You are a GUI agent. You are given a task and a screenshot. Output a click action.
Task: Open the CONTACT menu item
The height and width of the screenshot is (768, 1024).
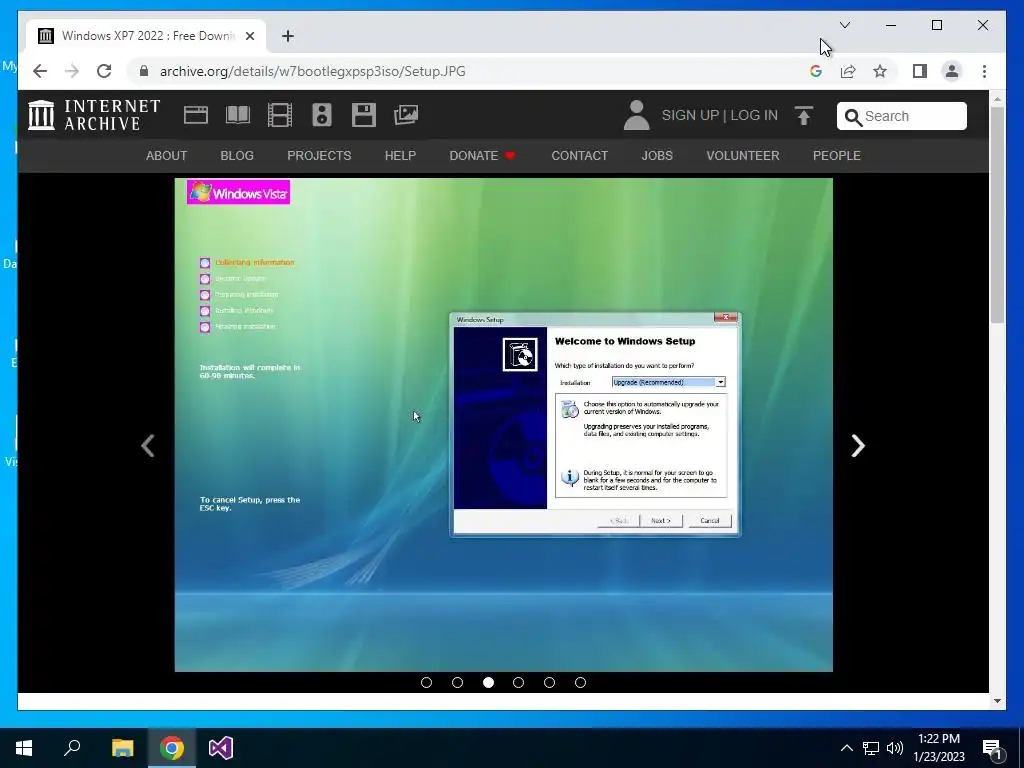(579, 155)
